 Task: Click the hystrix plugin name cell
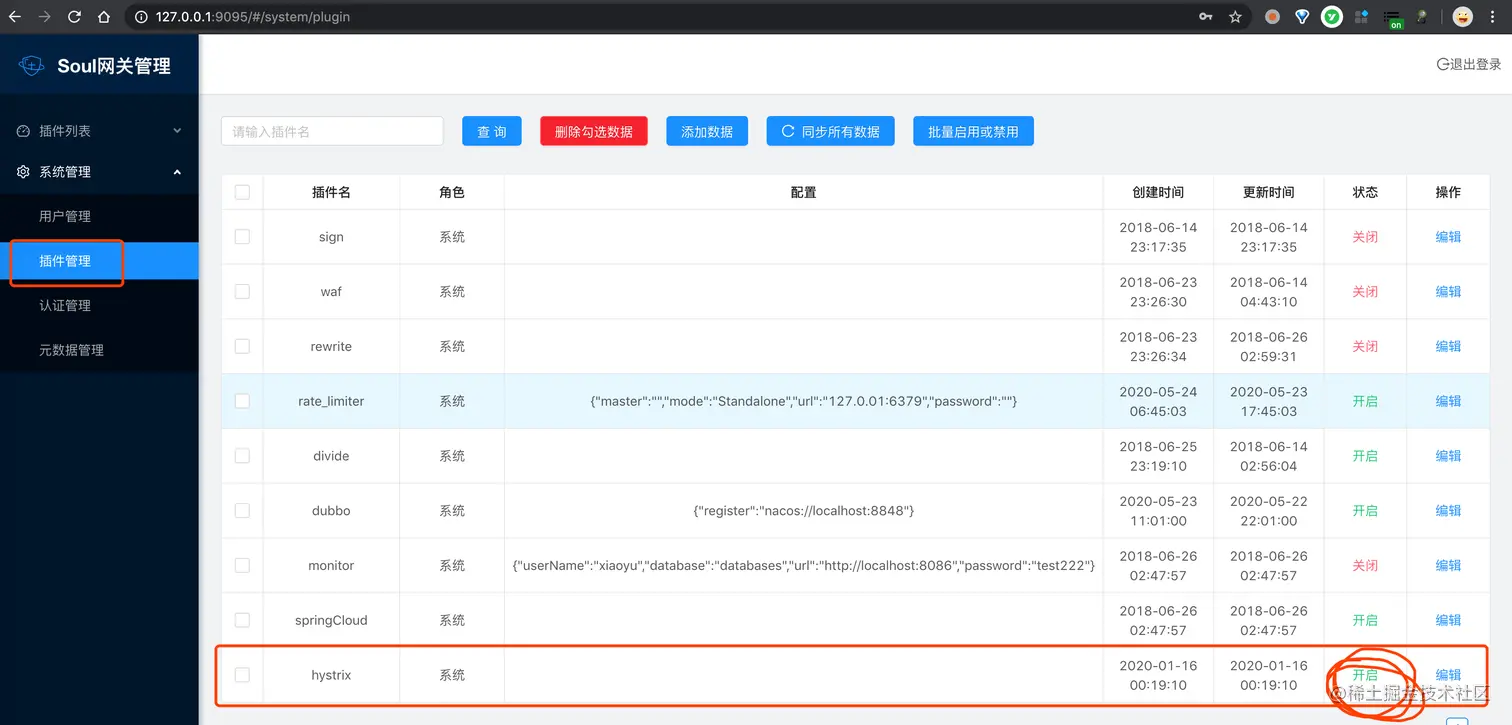[331, 675]
